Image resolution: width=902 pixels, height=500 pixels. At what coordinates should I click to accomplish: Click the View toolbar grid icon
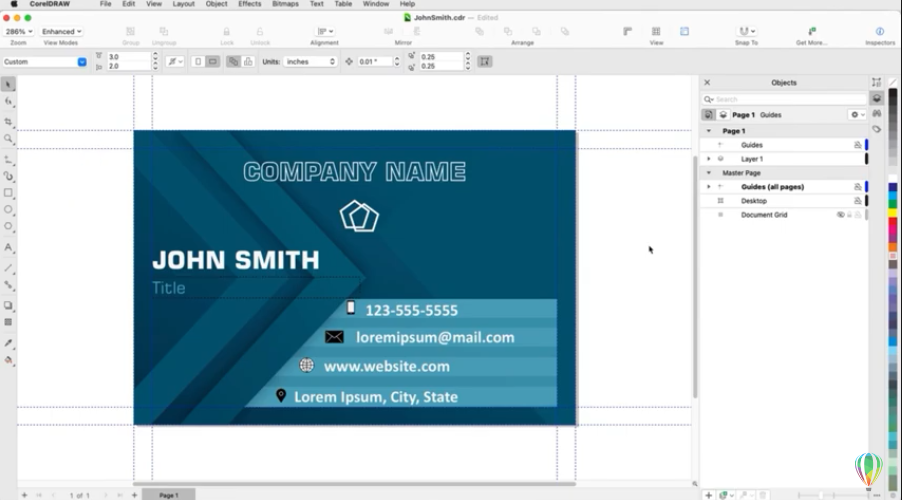coord(656,31)
